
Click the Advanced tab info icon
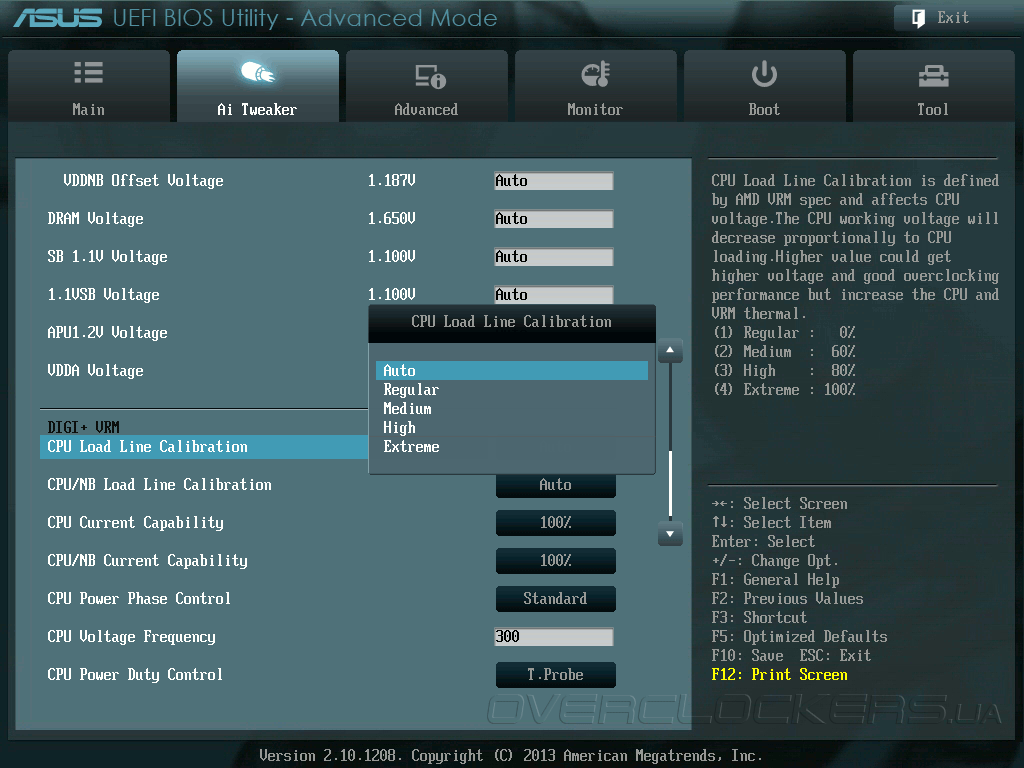click(430, 76)
